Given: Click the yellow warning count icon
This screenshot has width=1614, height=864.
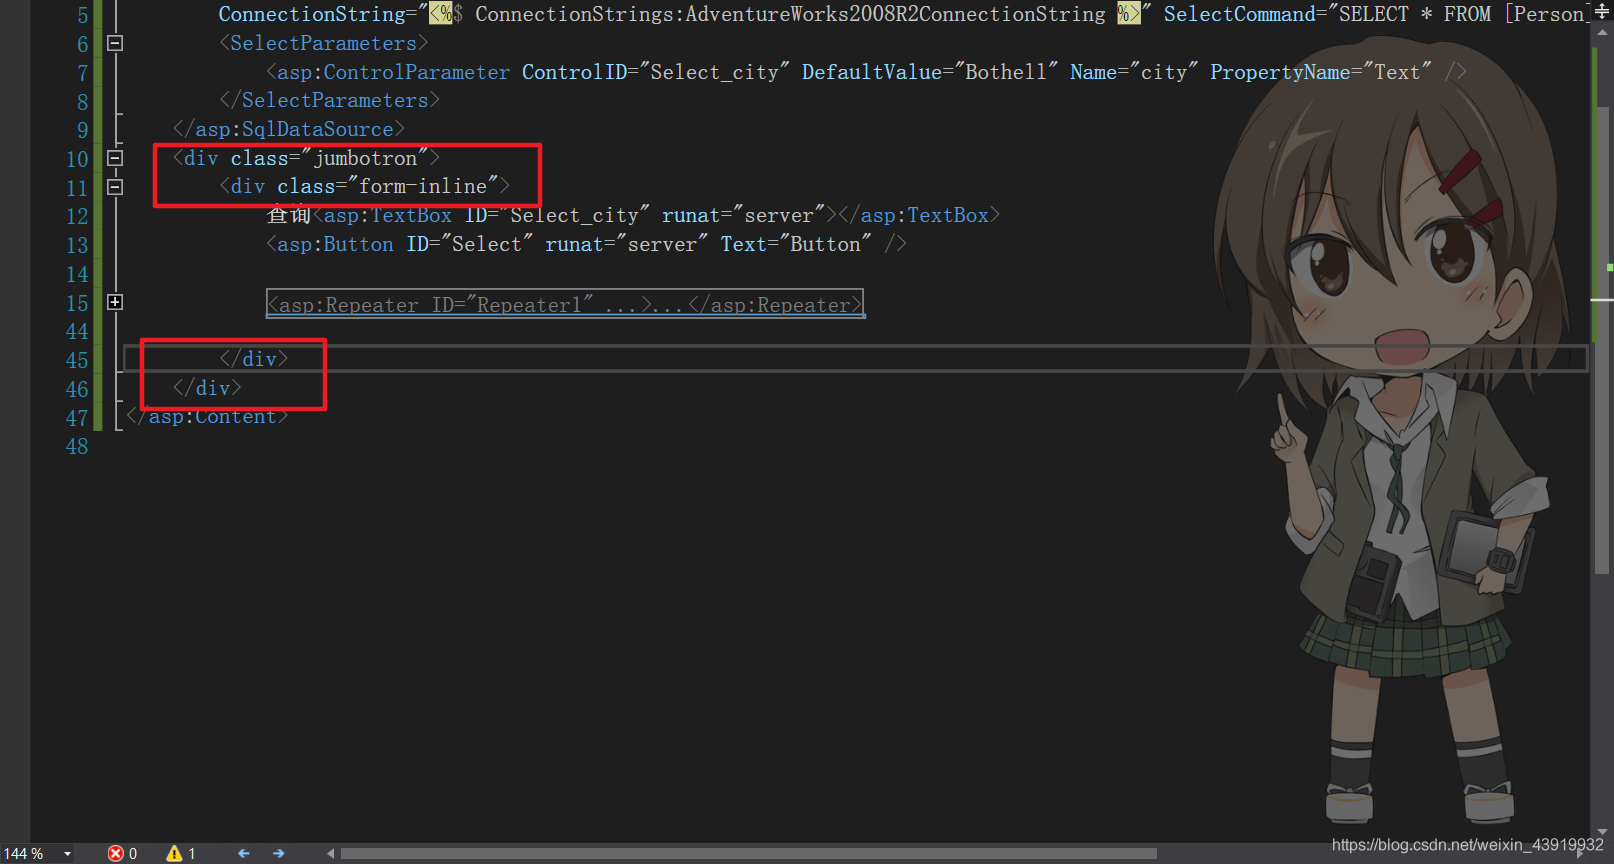Looking at the screenshot, I should point(174,853).
